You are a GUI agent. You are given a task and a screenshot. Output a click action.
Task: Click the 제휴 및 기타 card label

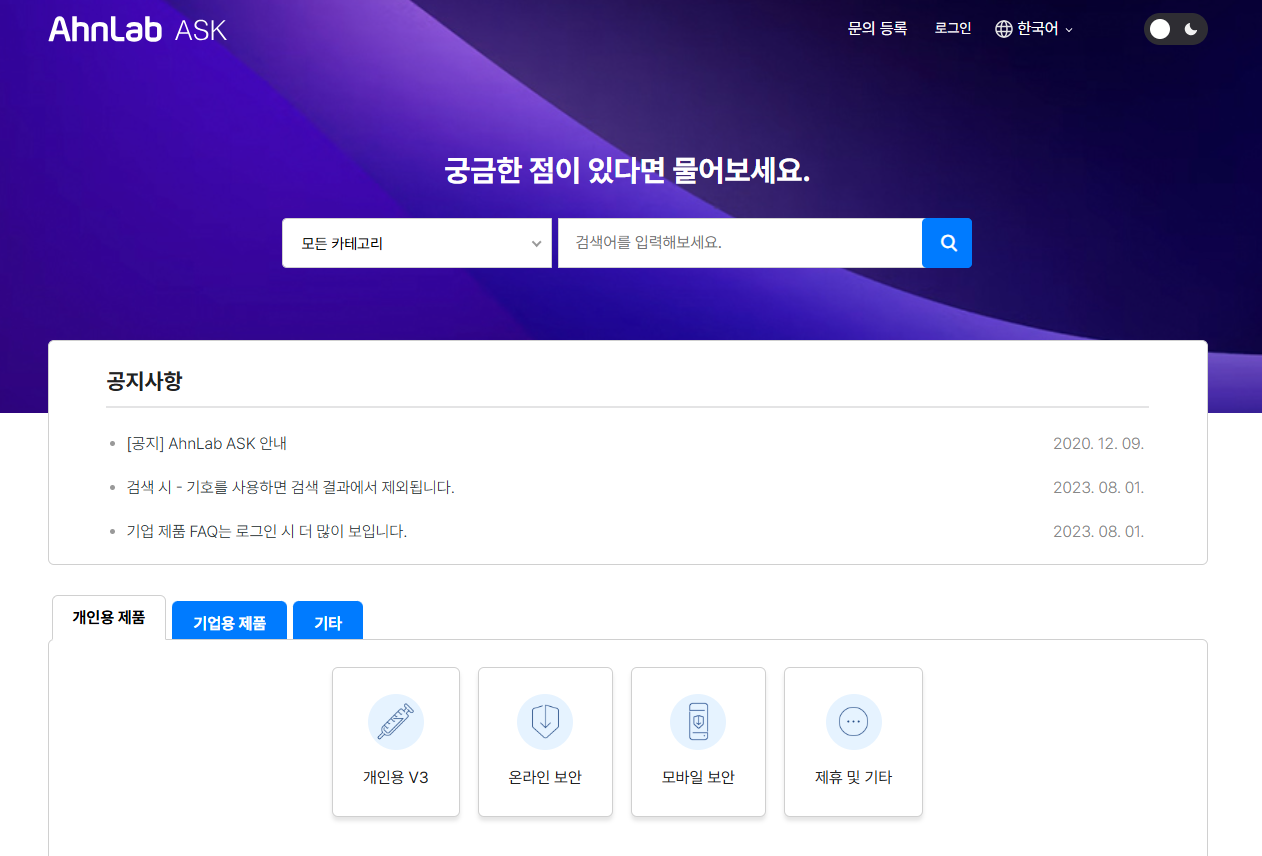[x=853, y=777]
